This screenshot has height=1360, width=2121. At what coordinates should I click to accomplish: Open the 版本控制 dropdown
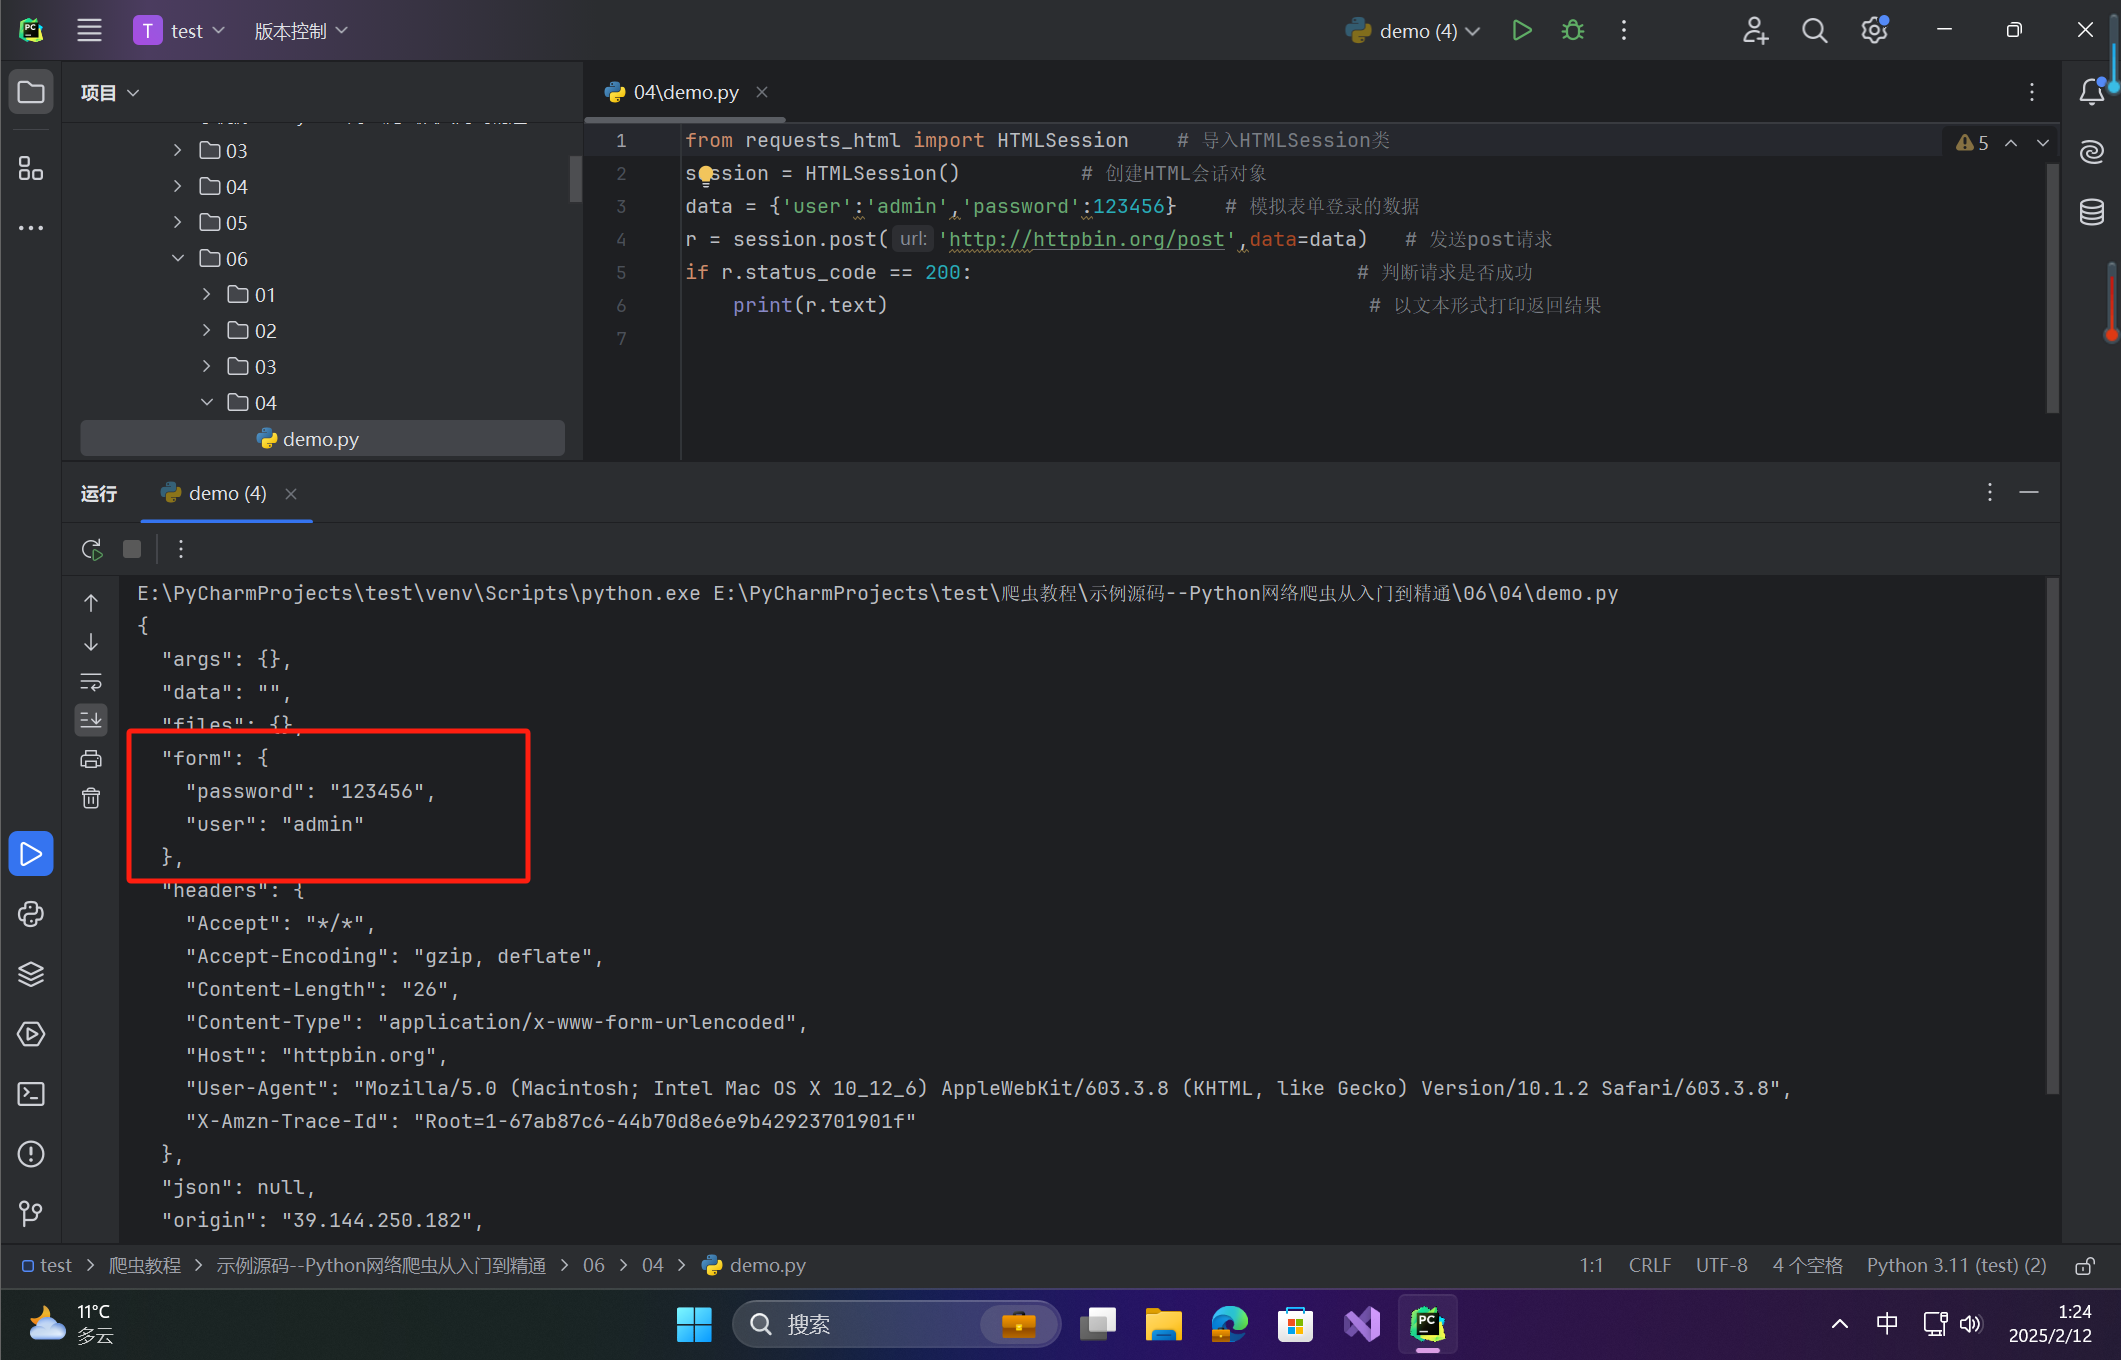(301, 30)
